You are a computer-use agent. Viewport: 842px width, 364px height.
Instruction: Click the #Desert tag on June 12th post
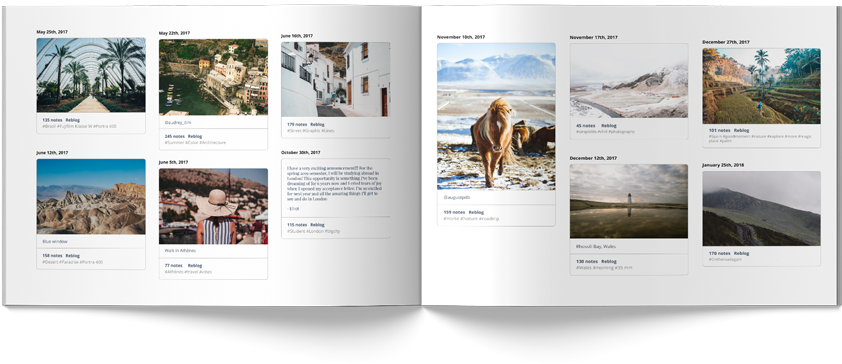50,262
